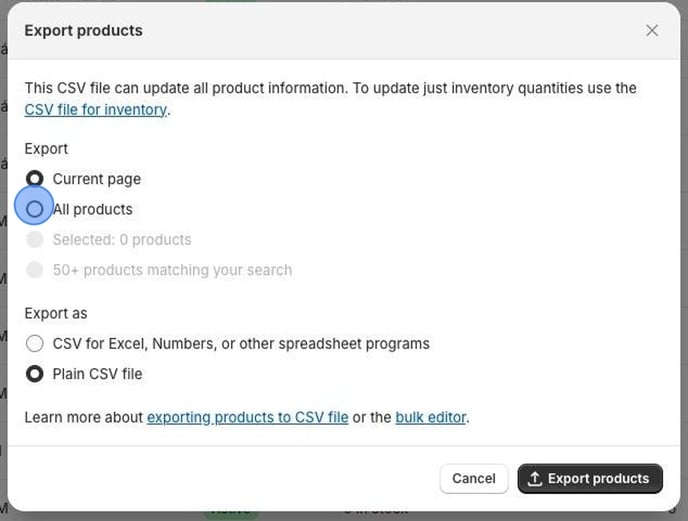Select the Current page radio circle
688x521 pixels.
(x=35, y=179)
